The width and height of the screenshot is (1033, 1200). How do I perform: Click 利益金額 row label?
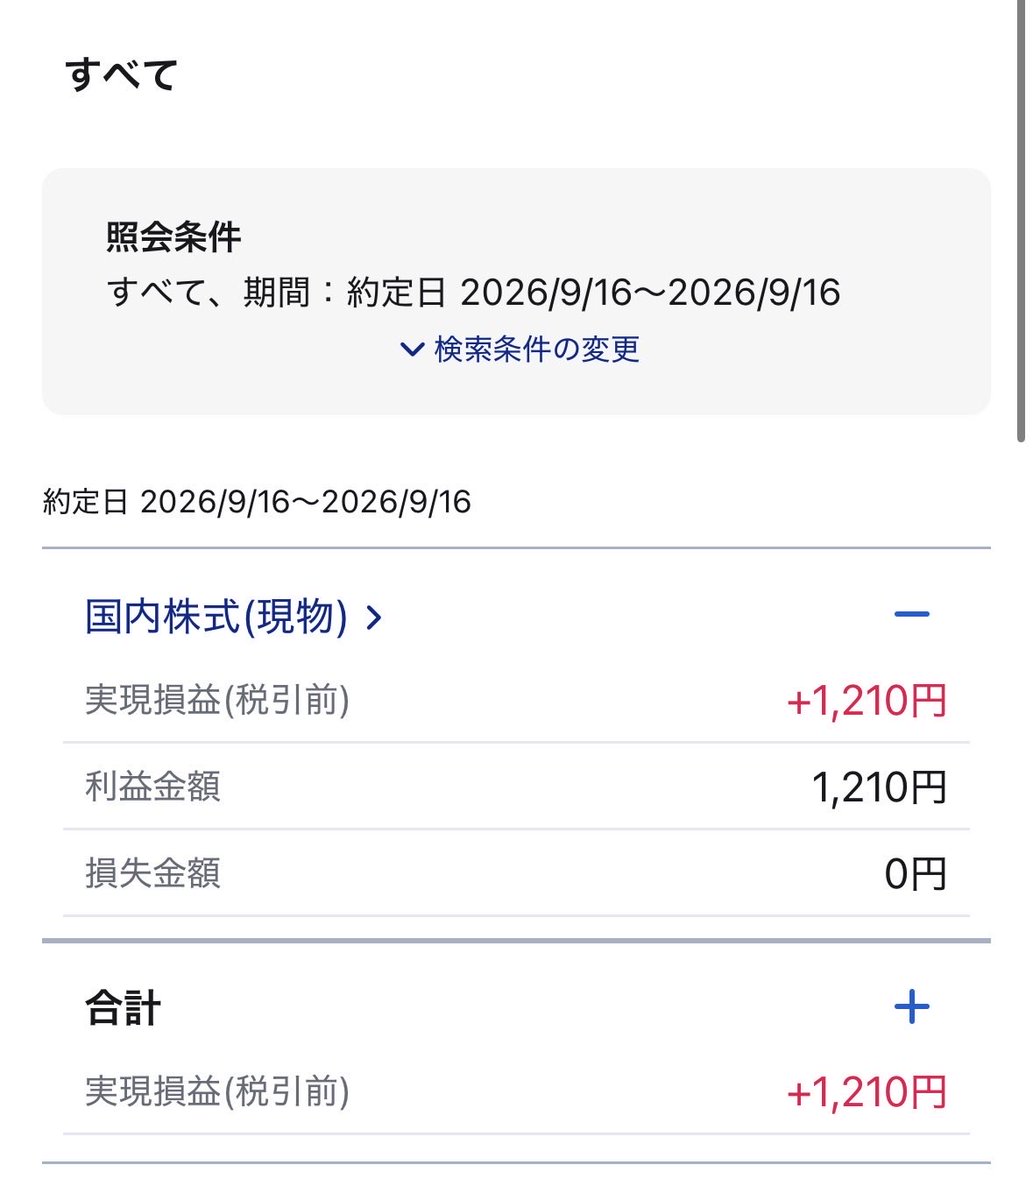[153, 787]
